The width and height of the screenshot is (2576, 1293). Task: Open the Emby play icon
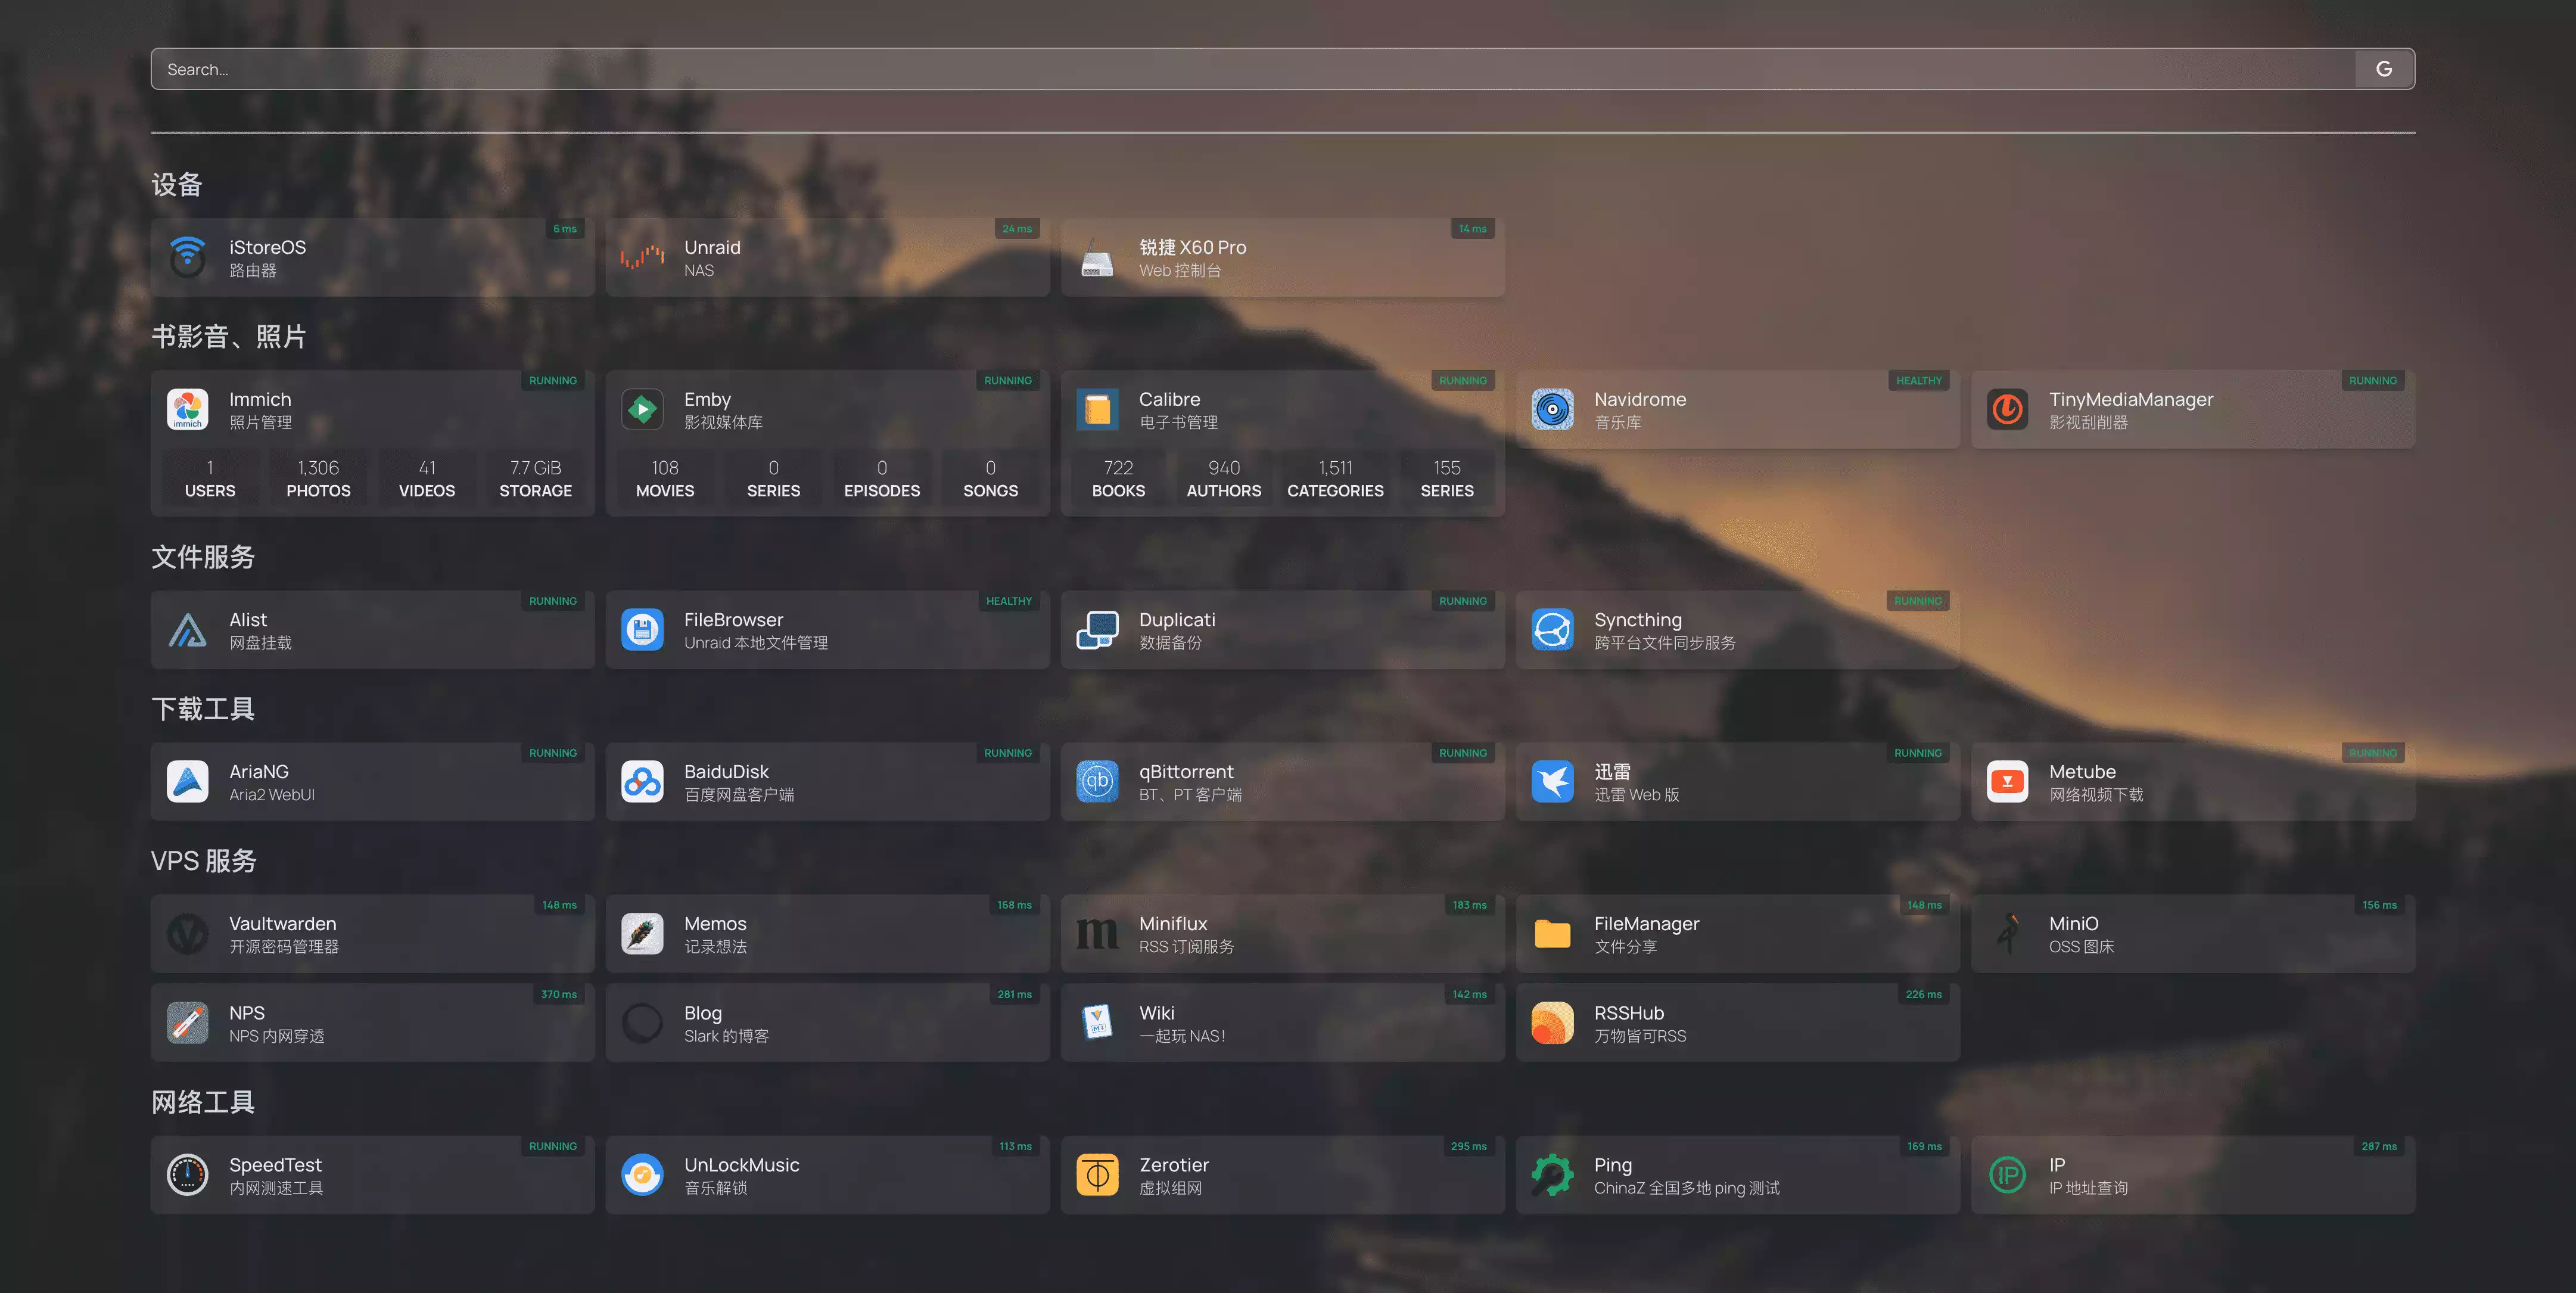(642, 410)
